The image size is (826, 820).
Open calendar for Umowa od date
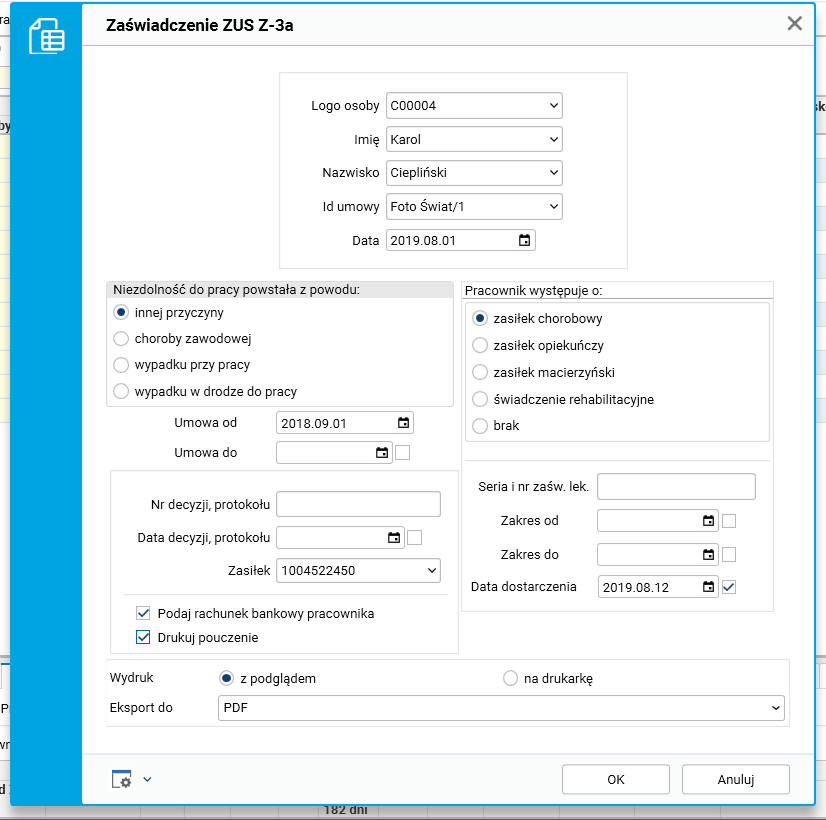point(403,423)
